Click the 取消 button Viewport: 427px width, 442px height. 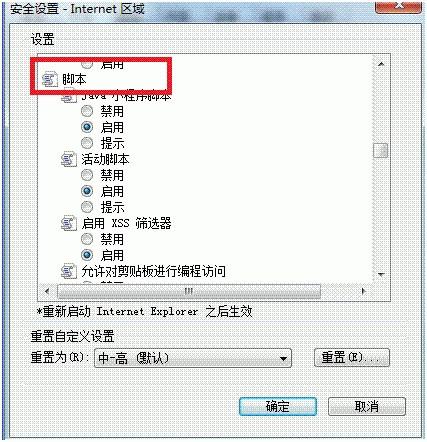click(x=367, y=406)
